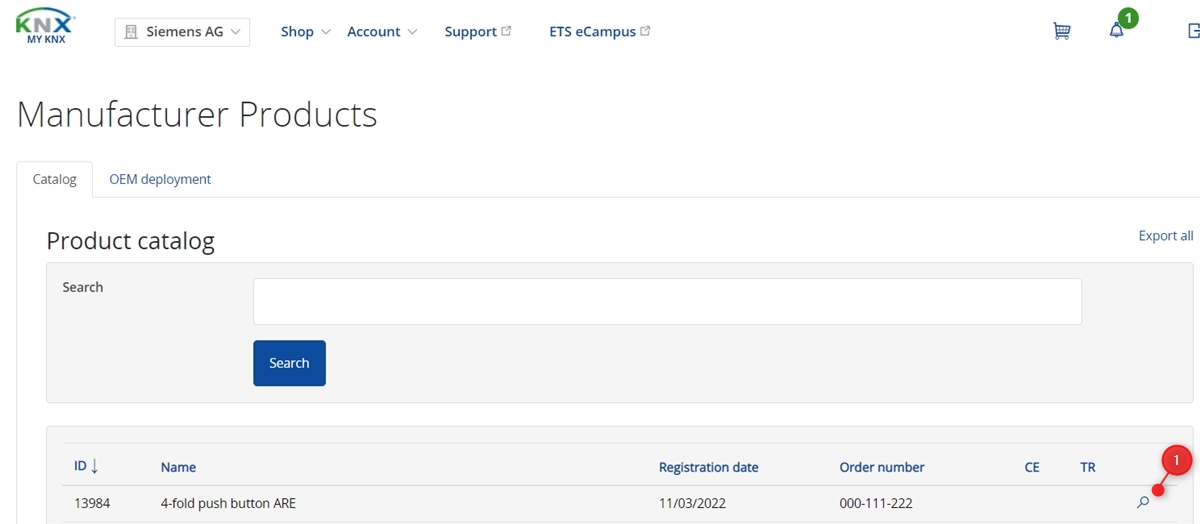Click the building icon beside Siemens AG
The width and height of the screenshot is (1200, 524).
pyautogui.click(x=130, y=32)
